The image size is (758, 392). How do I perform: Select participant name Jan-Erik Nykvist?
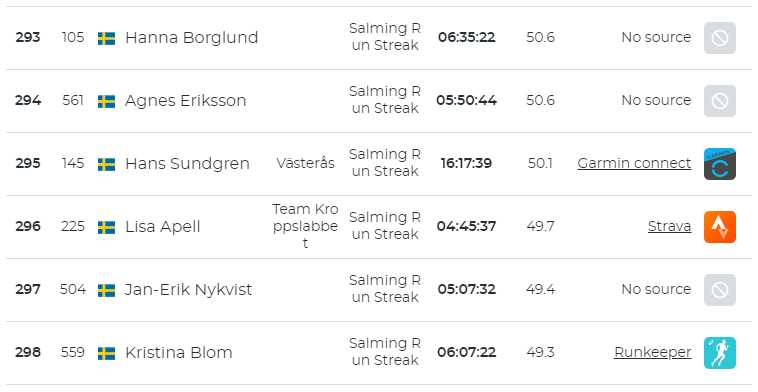[x=189, y=290]
